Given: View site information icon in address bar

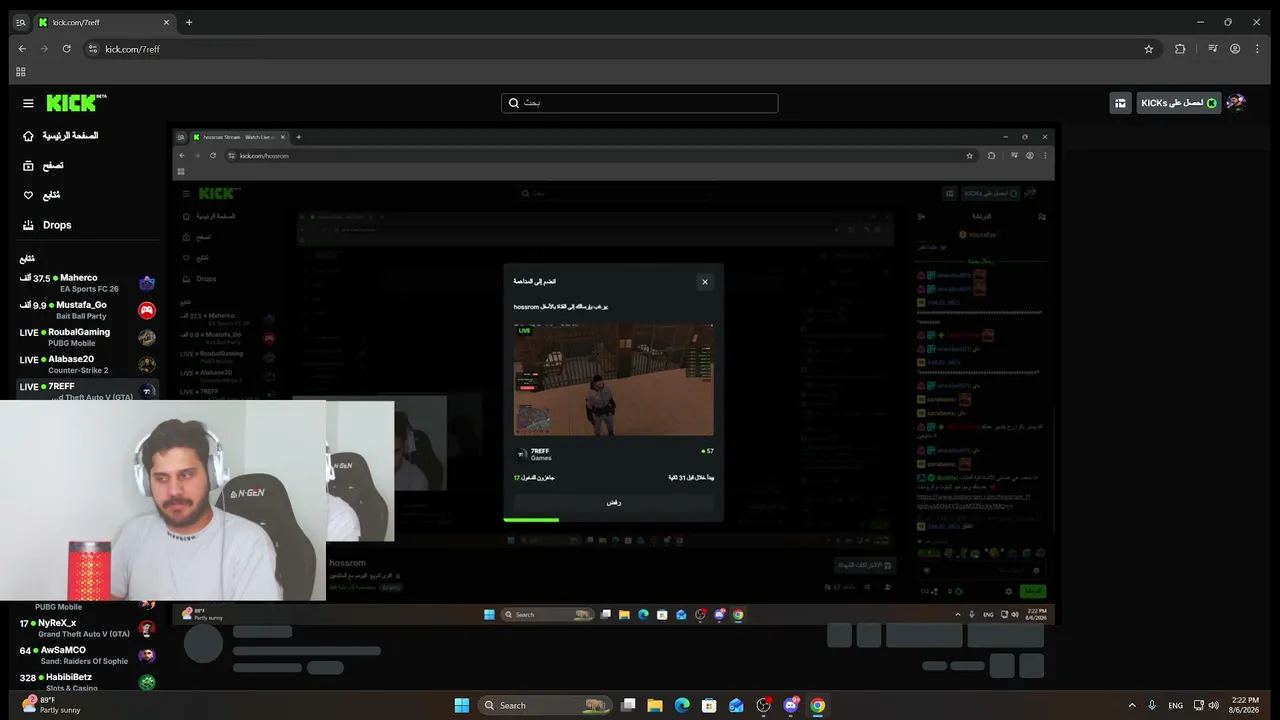Looking at the screenshot, I should pyautogui.click(x=93, y=49).
